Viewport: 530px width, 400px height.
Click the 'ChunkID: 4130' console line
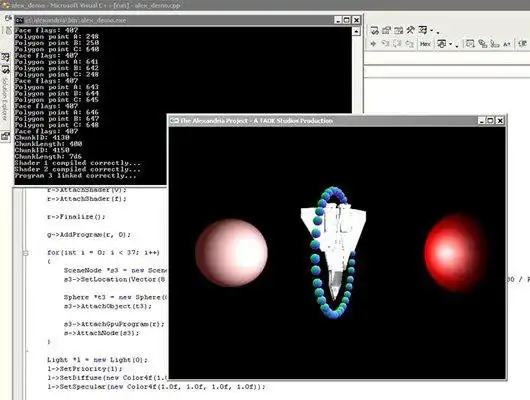[42, 138]
